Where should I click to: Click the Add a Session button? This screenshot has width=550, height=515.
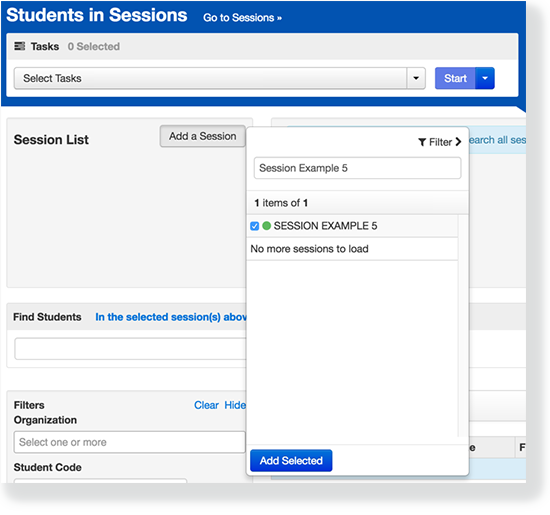(202, 136)
